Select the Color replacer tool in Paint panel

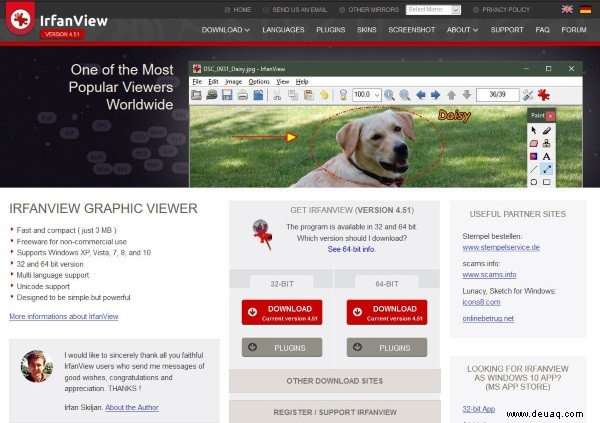coord(534,156)
